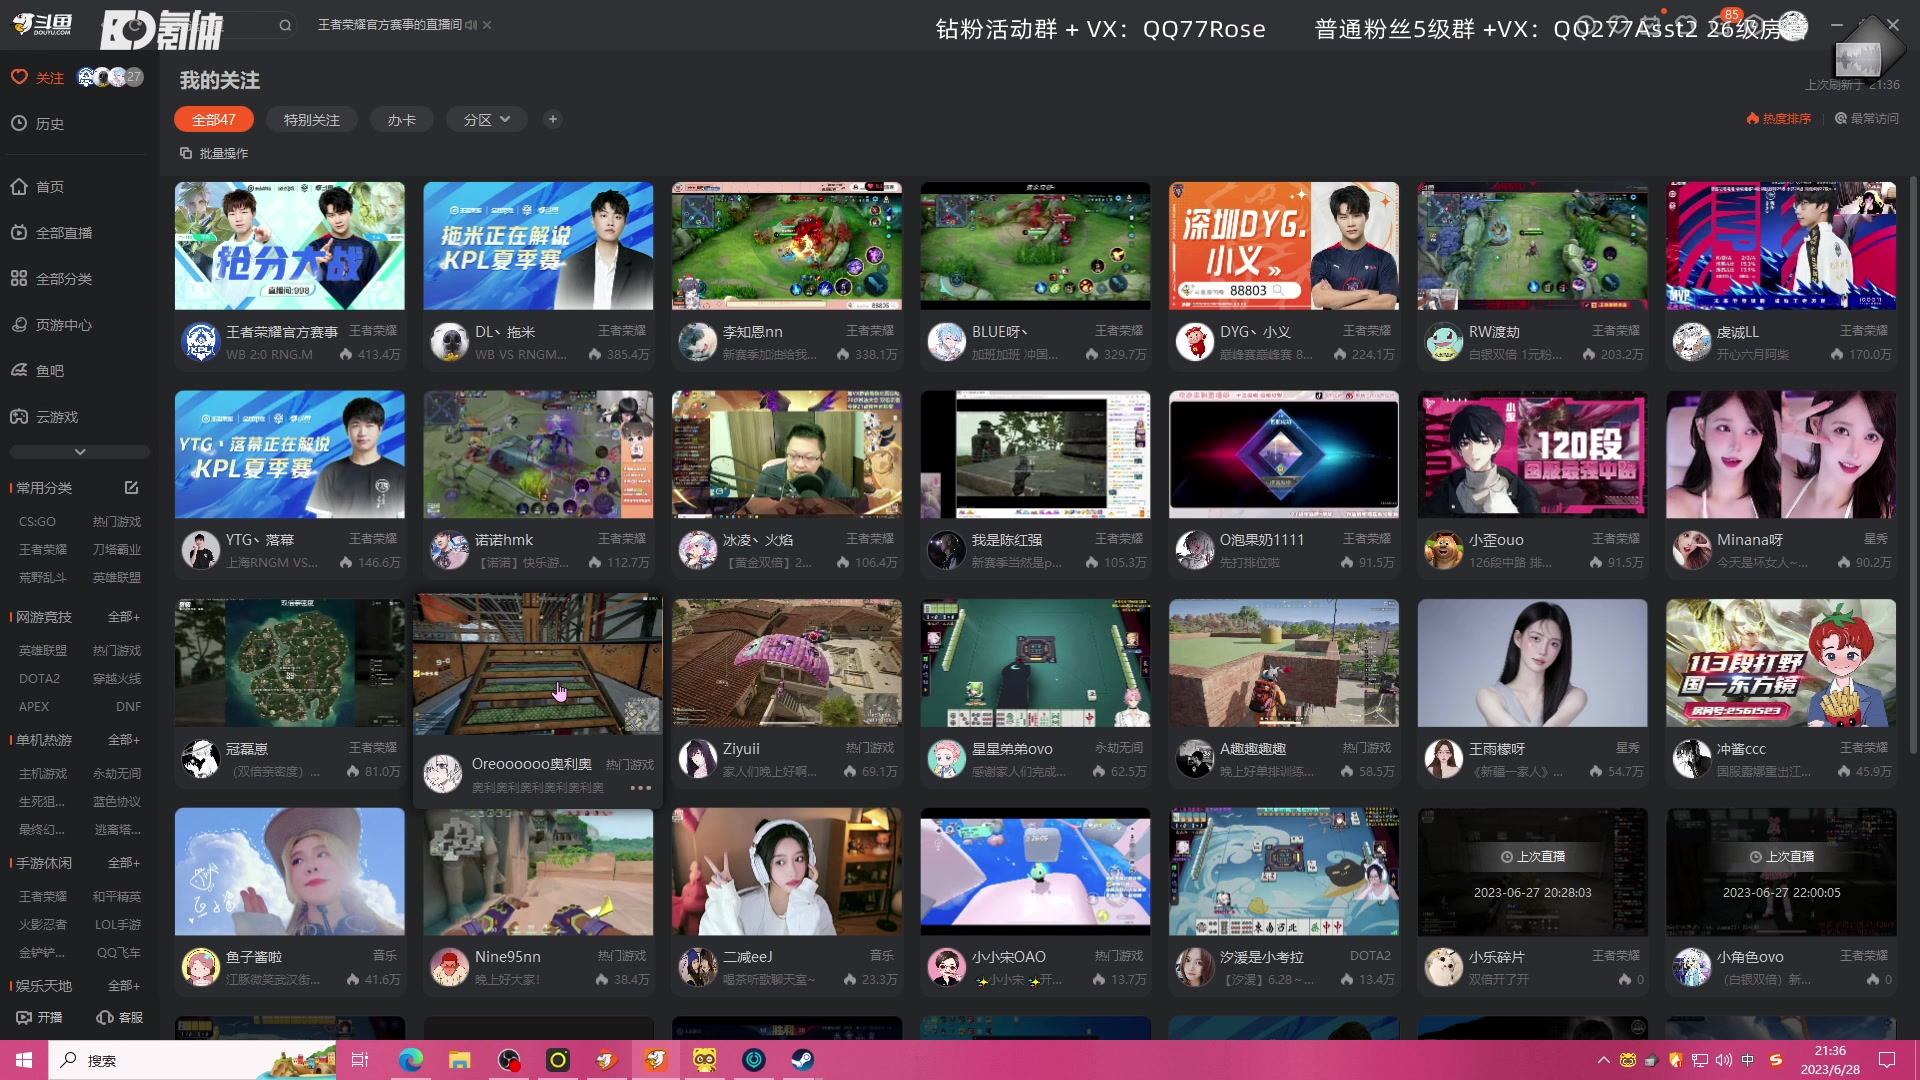Open the DYG、小义 stream thumbnail
Image resolution: width=1920 pixels, height=1080 pixels.
(1284, 246)
